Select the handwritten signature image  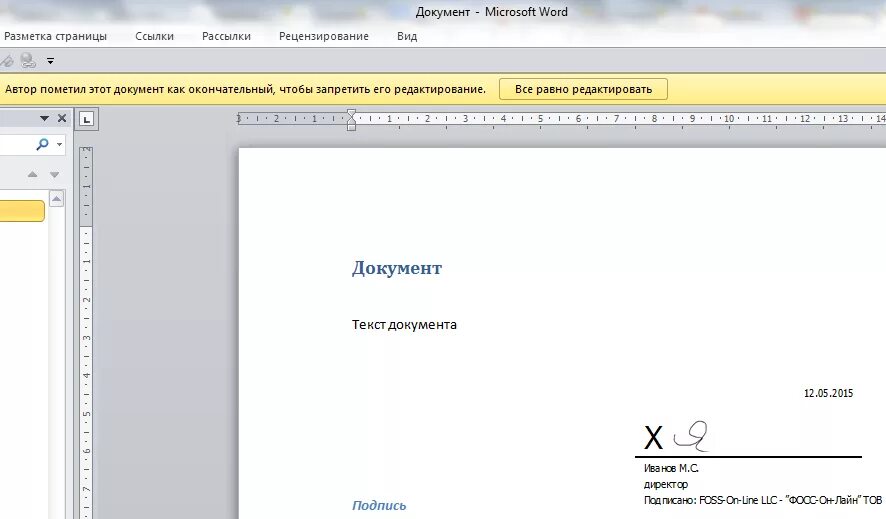click(x=692, y=437)
